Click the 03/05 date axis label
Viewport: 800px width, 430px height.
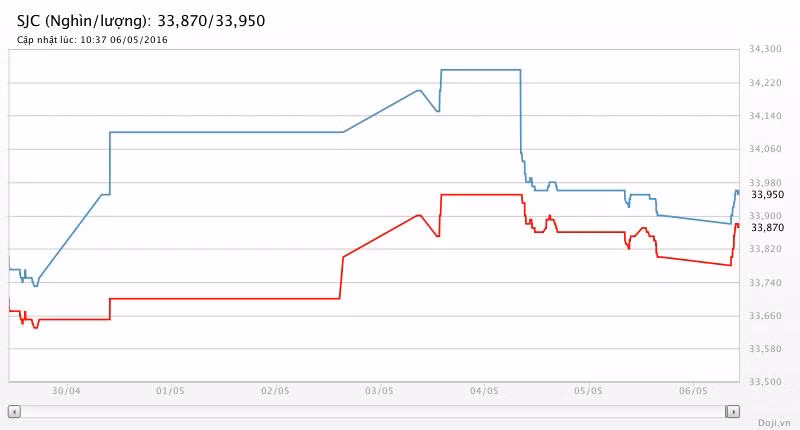(379, 391)
